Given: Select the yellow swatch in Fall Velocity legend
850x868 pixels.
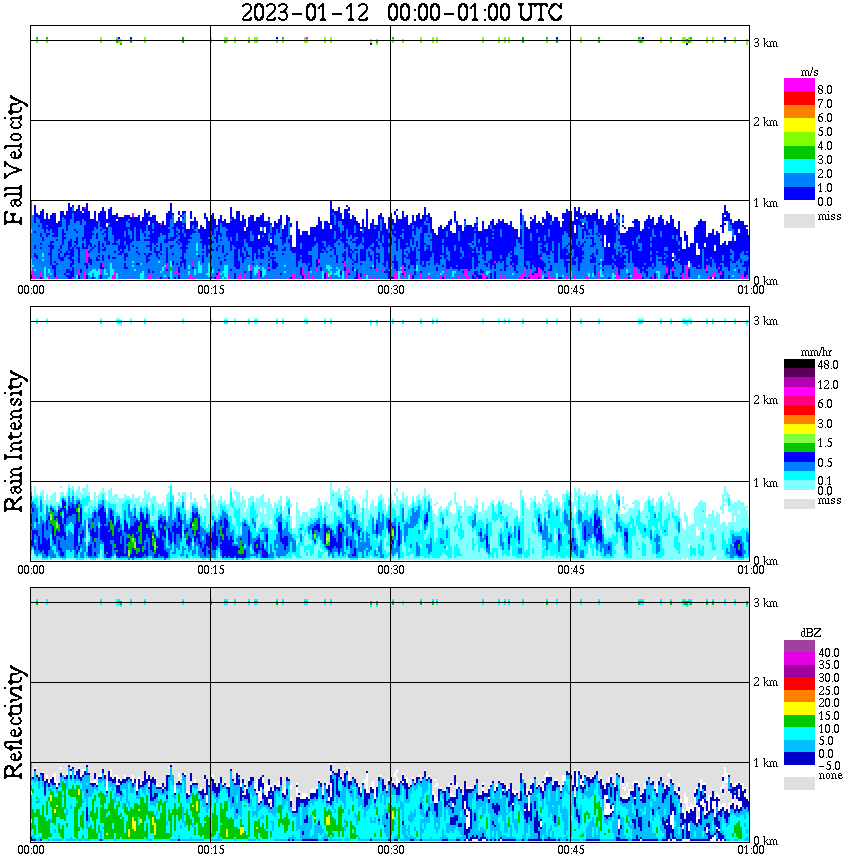Looking at the screenshot, I should click(x=799, y=125).
